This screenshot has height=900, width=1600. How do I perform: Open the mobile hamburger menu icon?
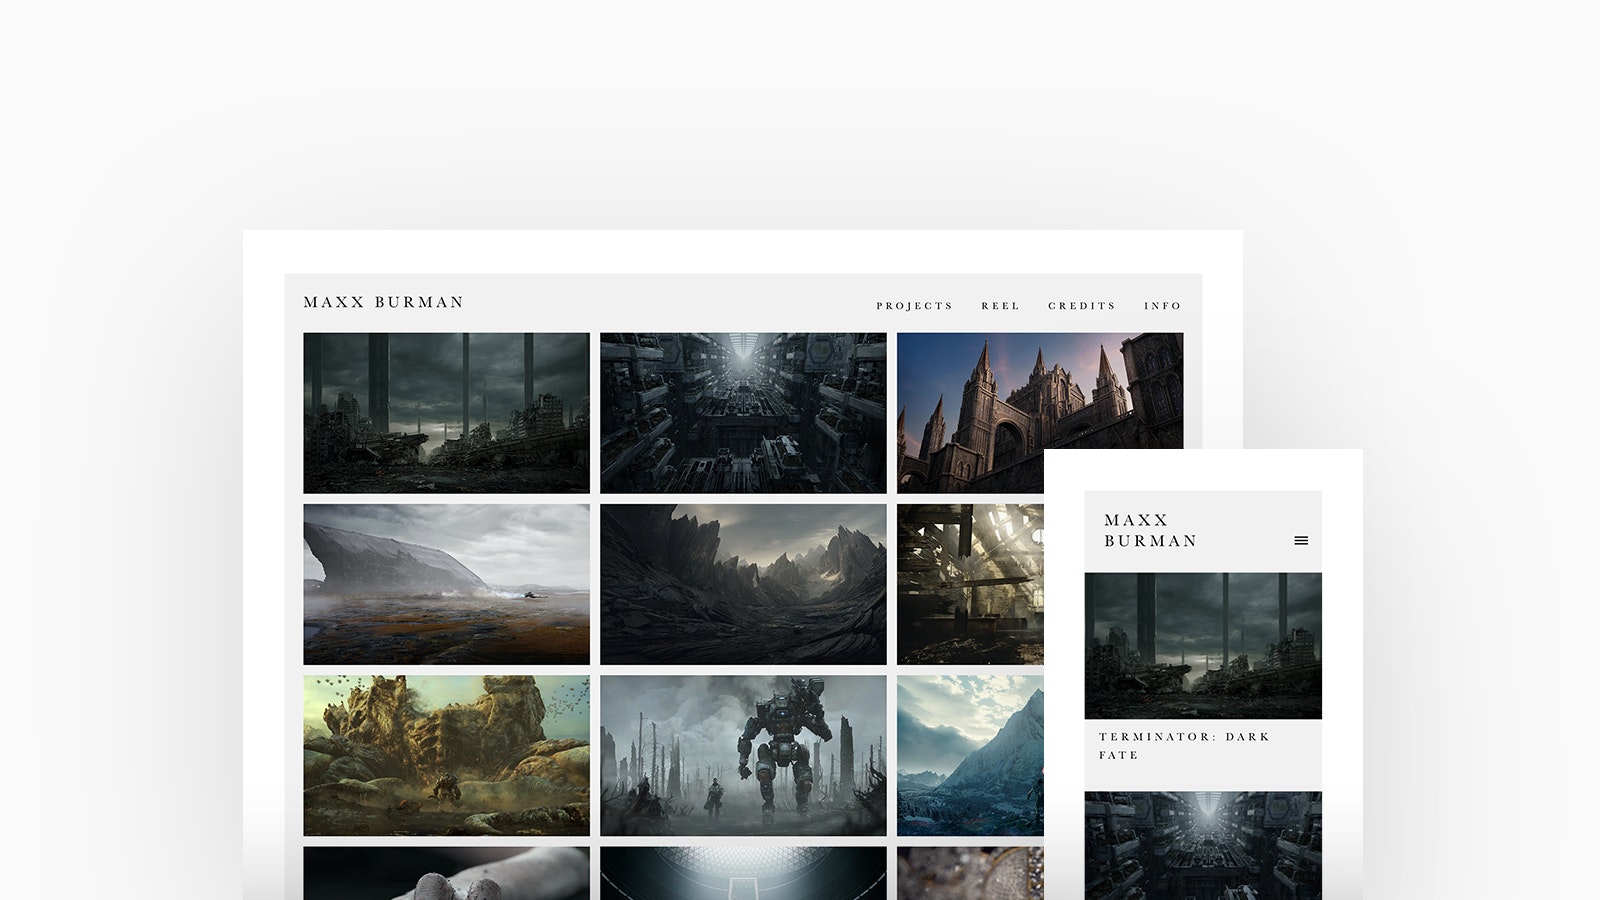click(1301, 541)
